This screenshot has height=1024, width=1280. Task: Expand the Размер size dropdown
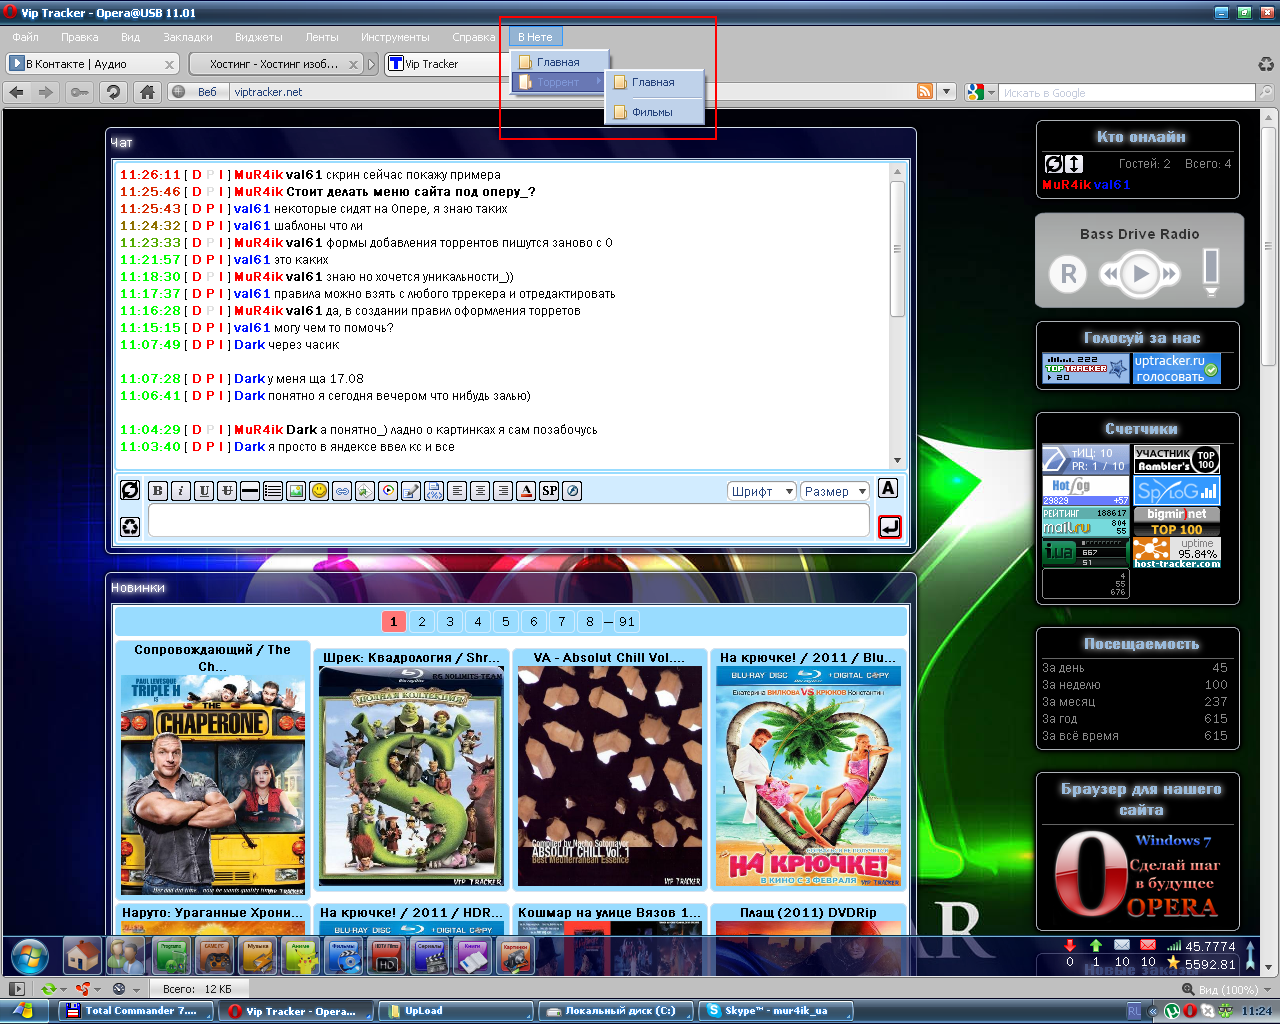point(835,491)
